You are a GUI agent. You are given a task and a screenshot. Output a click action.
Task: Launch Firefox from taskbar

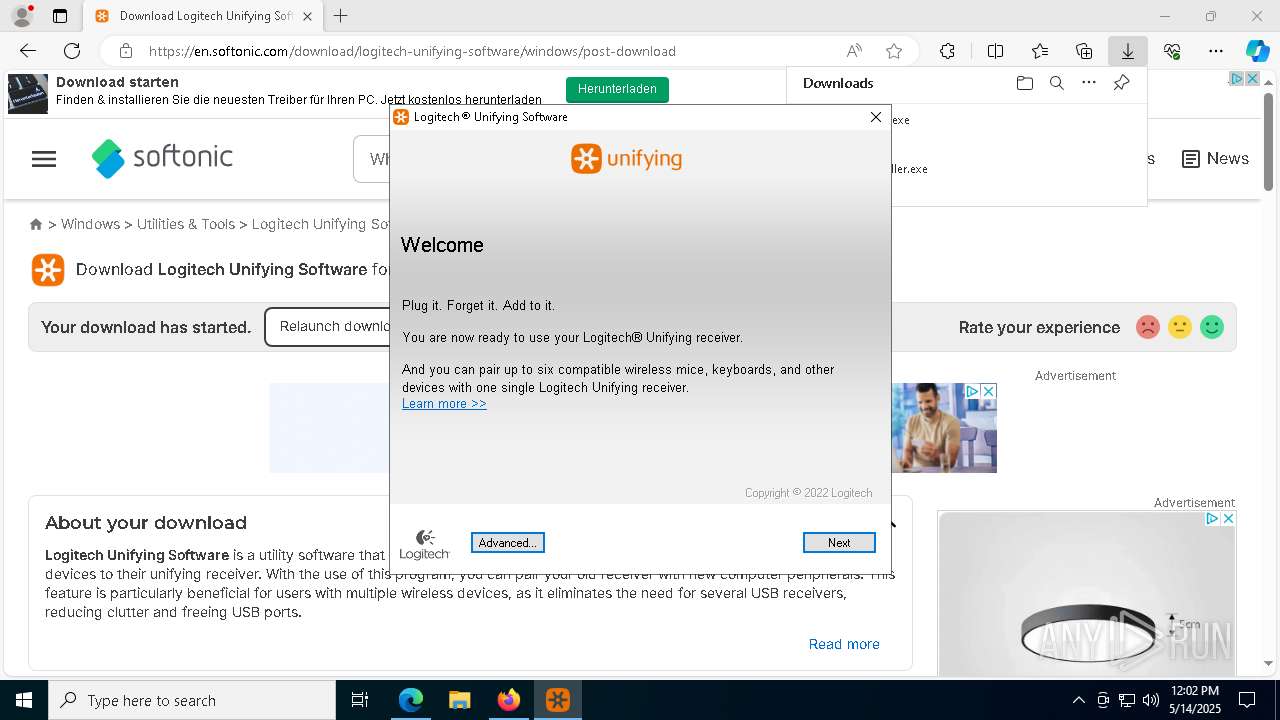[x=509, y=700]
